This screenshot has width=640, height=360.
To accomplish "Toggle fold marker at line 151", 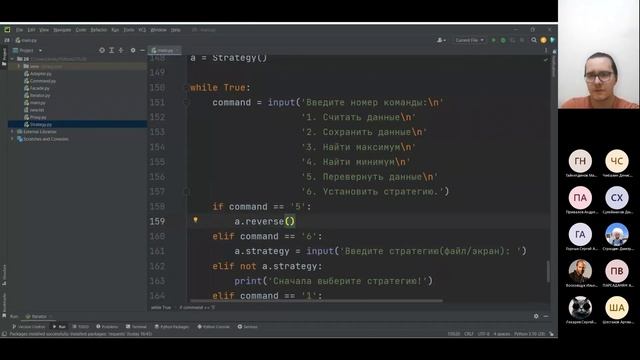I will tap(186, 102).
